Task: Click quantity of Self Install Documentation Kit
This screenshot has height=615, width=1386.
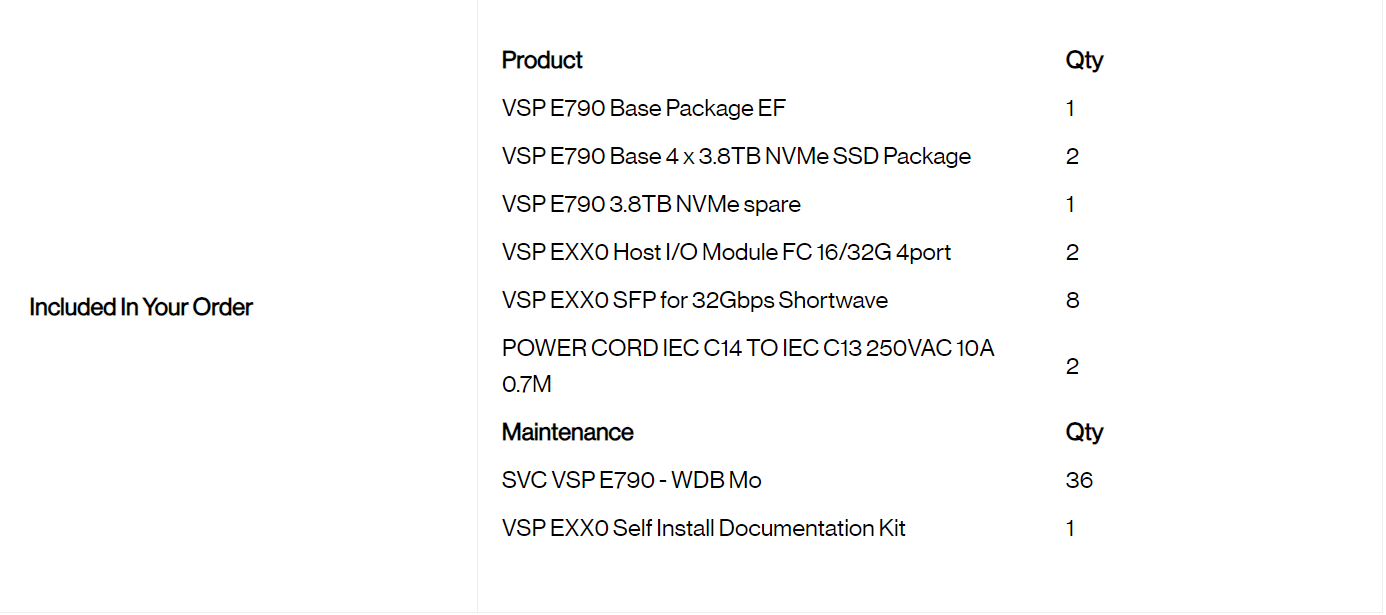Action: pos(1070,528)
